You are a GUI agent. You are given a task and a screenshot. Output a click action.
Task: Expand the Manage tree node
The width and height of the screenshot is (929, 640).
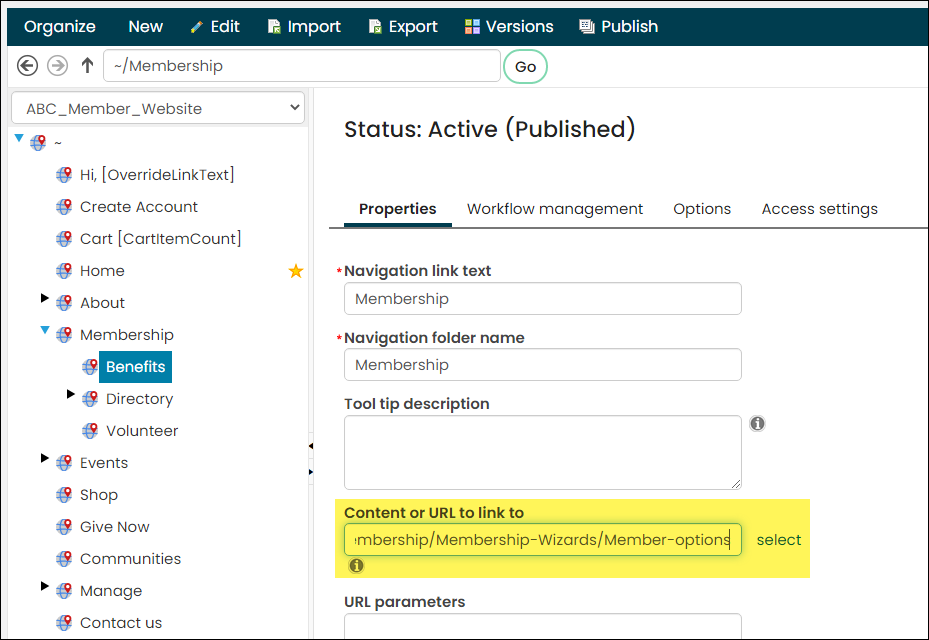pos(44,585)
